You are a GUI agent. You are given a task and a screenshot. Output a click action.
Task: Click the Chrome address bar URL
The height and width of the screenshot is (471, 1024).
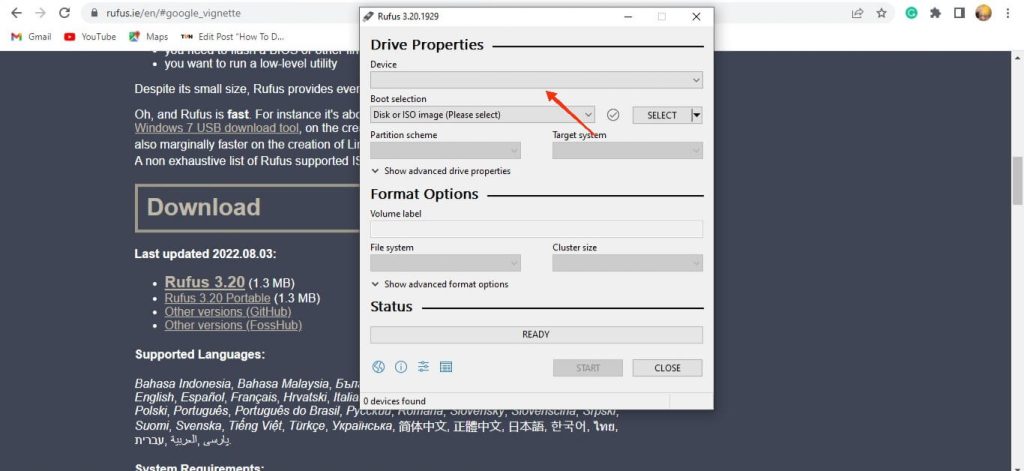click(173, 13)
